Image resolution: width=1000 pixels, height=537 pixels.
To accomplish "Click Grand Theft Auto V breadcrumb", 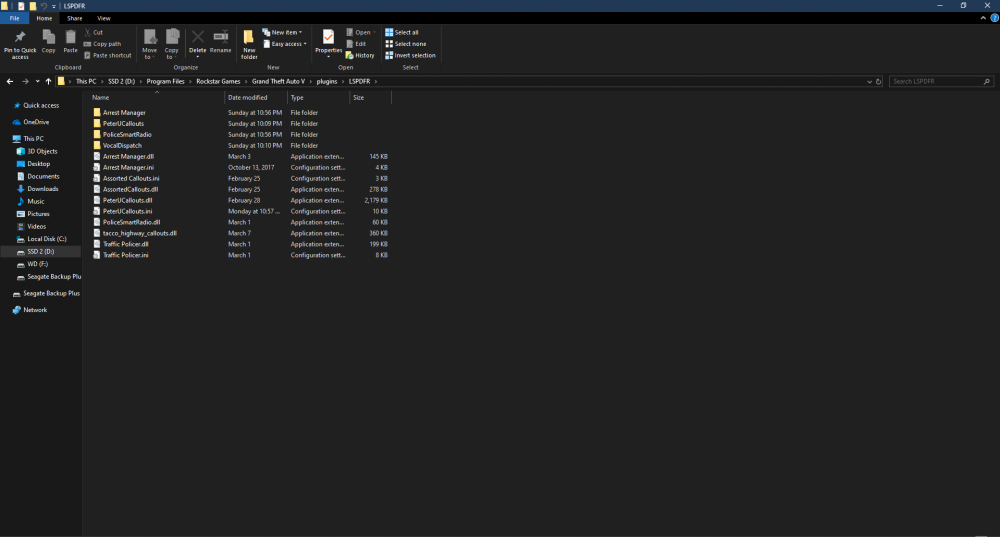I will coord(278,82).
